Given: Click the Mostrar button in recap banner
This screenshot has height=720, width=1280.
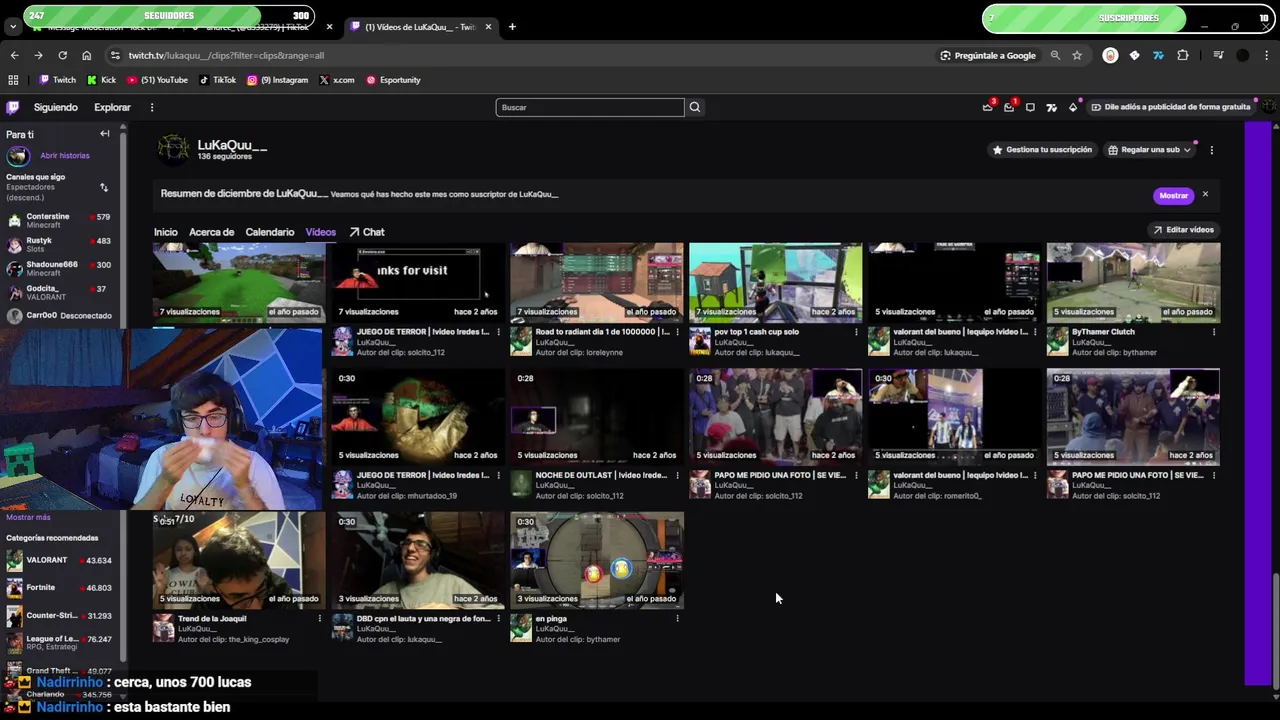Looking at the screenshot, I should [x=1174, y=196].
